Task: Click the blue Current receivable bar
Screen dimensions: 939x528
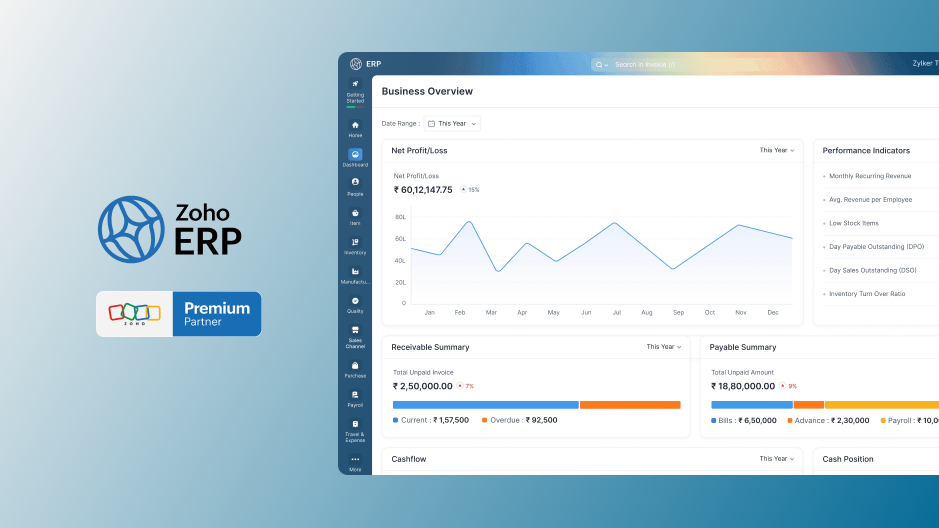Action: click(486, 405)
